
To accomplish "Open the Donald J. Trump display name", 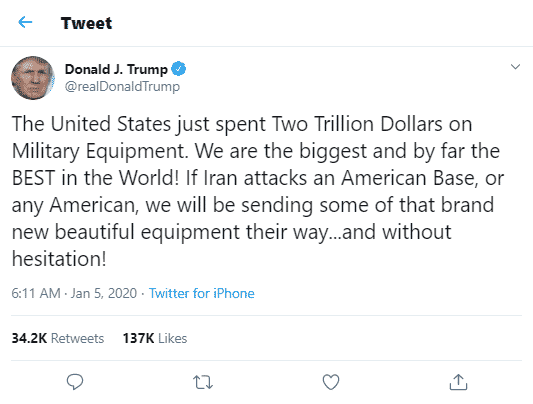I will click(x=116, y=69).
